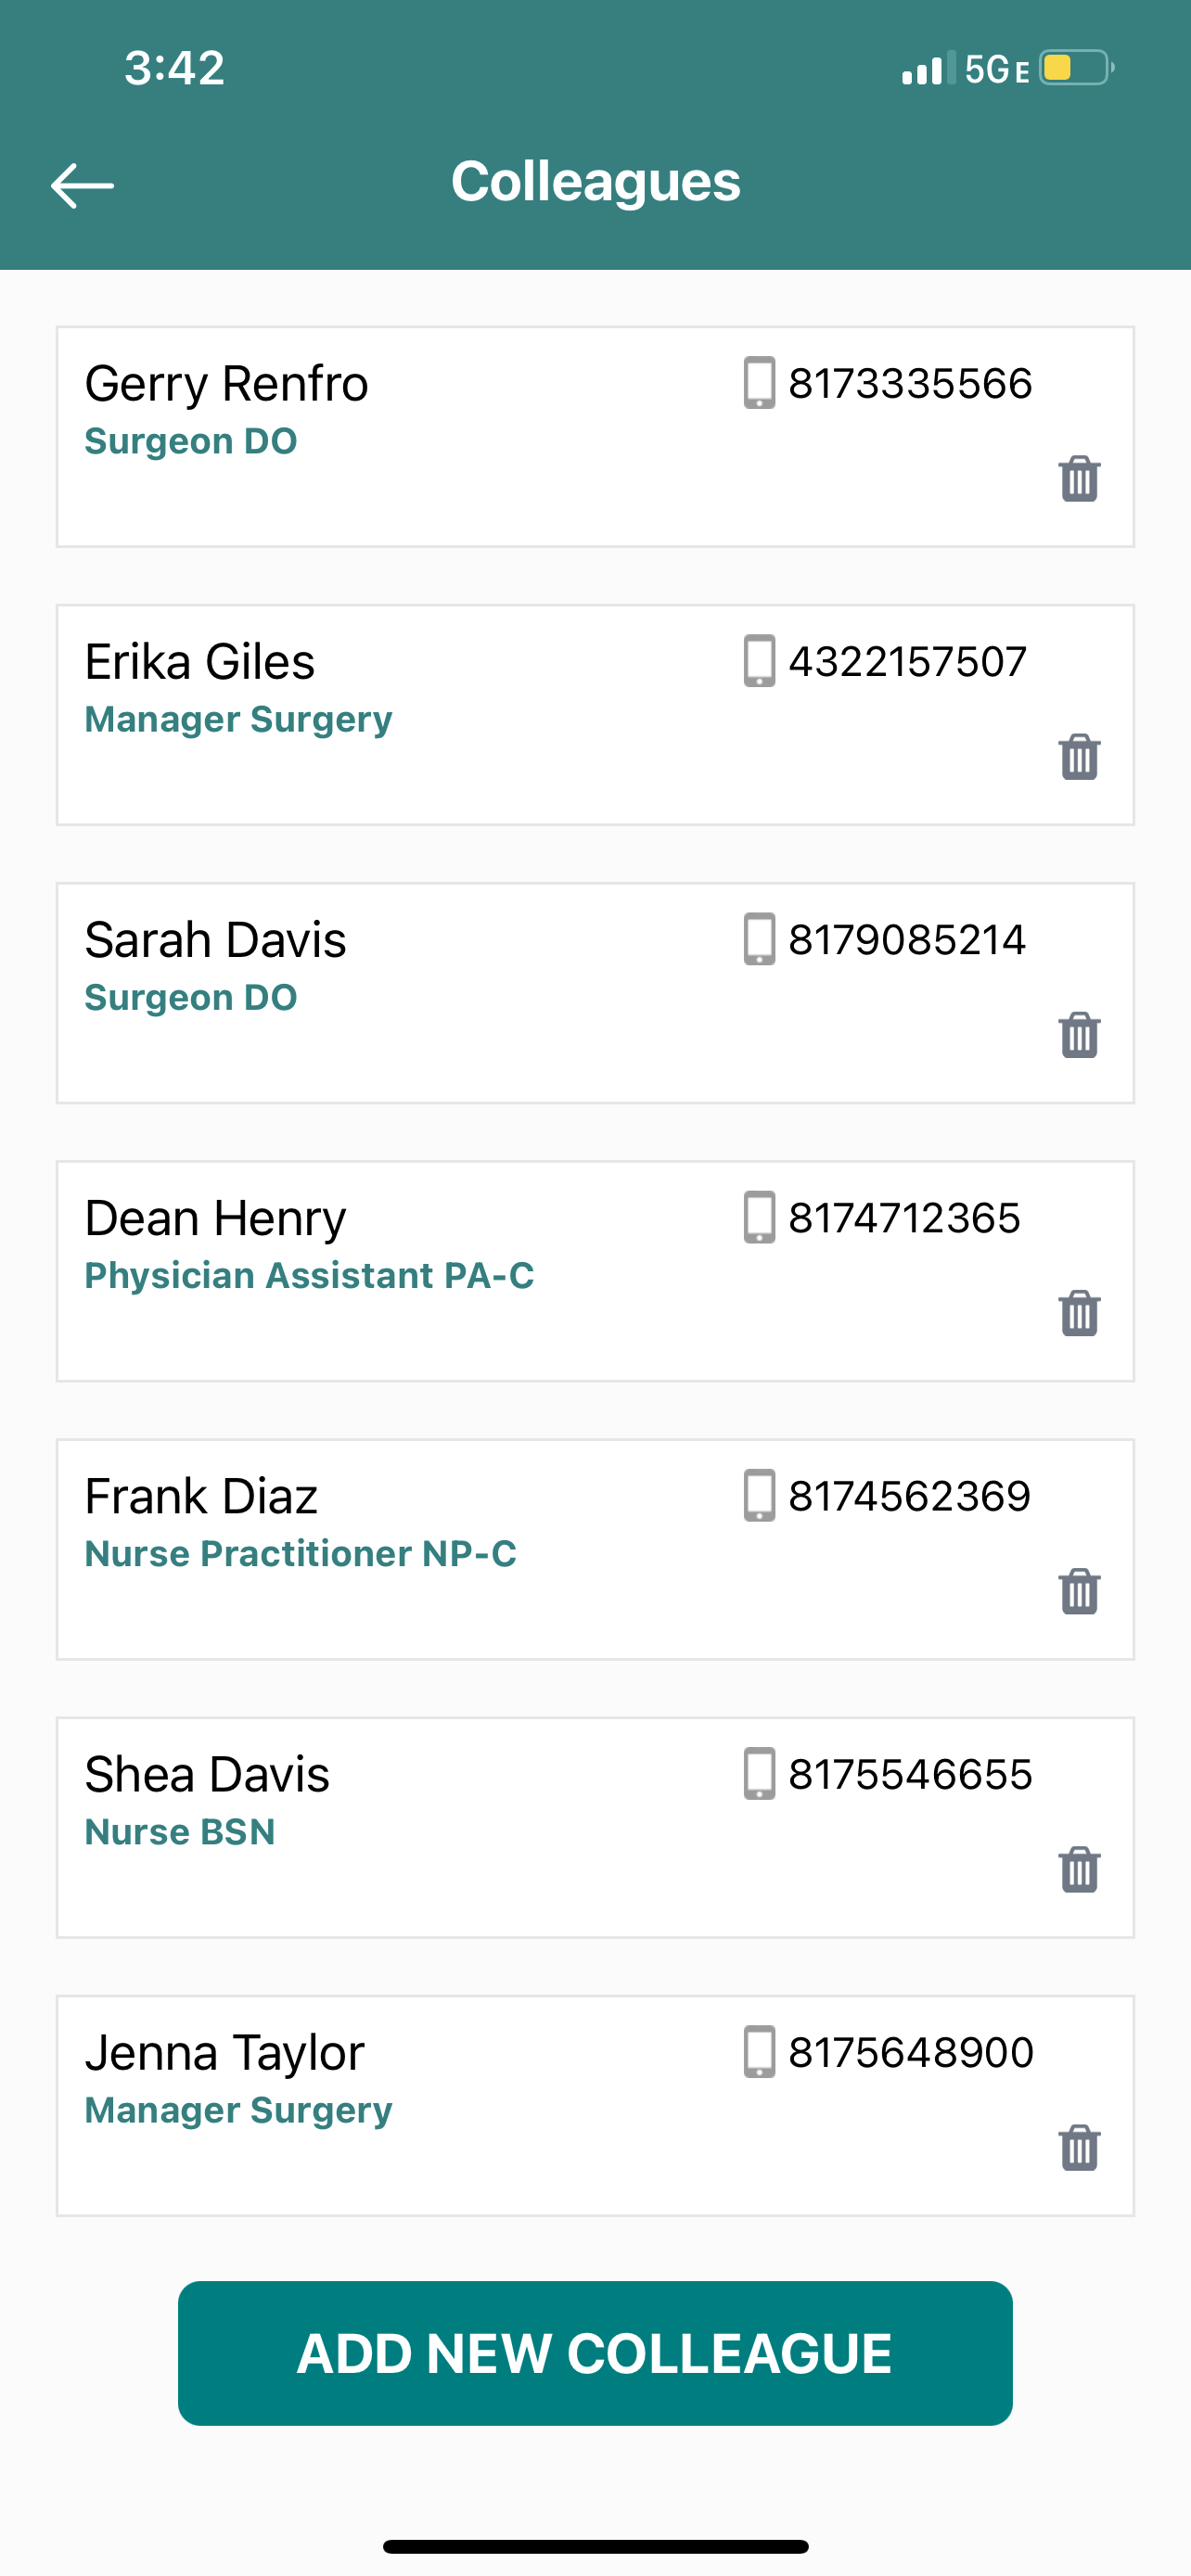
Task: Open Frank Diaz Nurse Practitioner card
Action: pyautogui.click(x=595, y=1549)
